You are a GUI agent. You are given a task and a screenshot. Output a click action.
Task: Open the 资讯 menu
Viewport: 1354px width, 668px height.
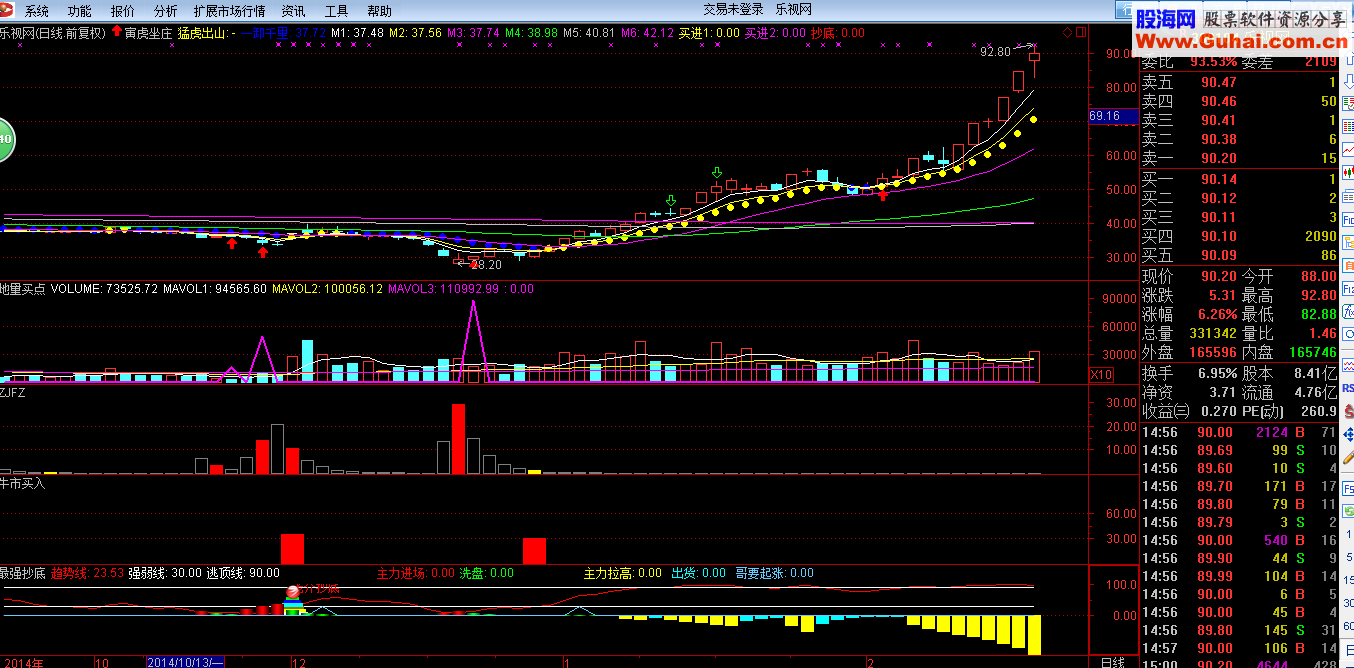[293, 11]
